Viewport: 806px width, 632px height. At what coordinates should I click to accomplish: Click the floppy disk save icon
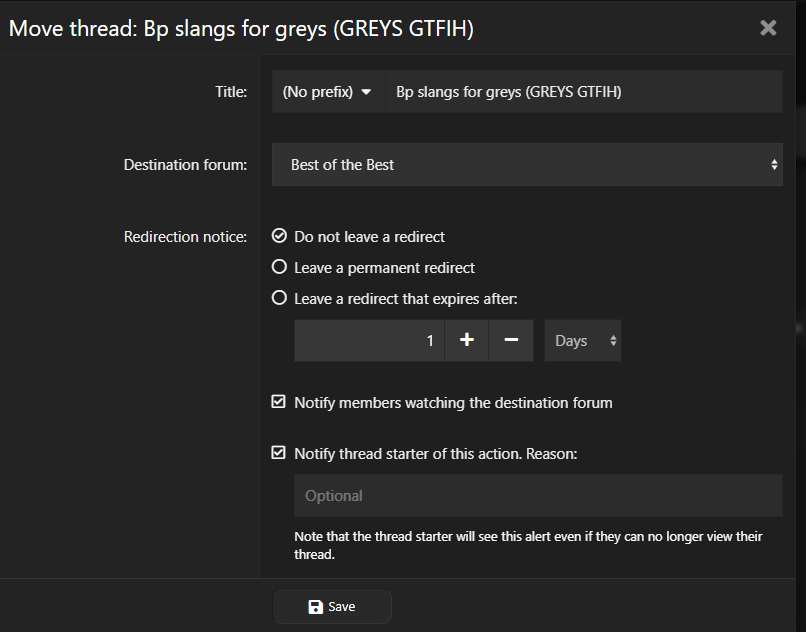pyautogui.click(x=316, y=607)
